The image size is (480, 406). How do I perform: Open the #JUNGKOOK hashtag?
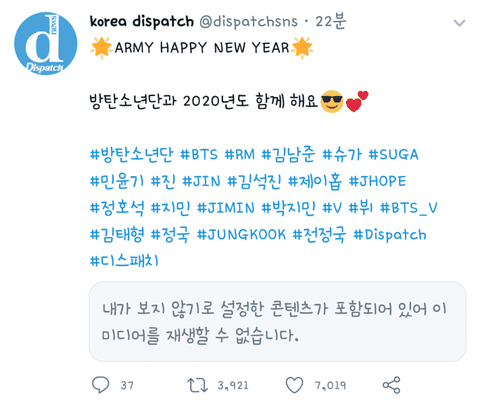[241, 235]
